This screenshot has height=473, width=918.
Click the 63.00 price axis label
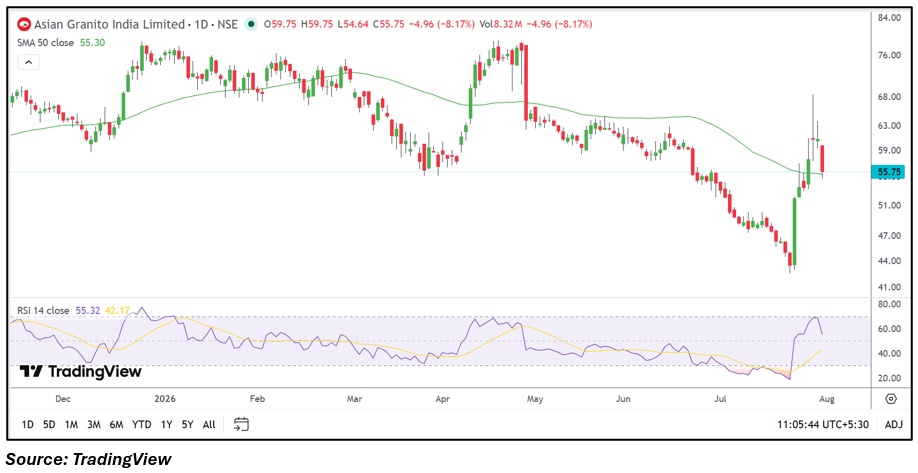click(888, 125)
